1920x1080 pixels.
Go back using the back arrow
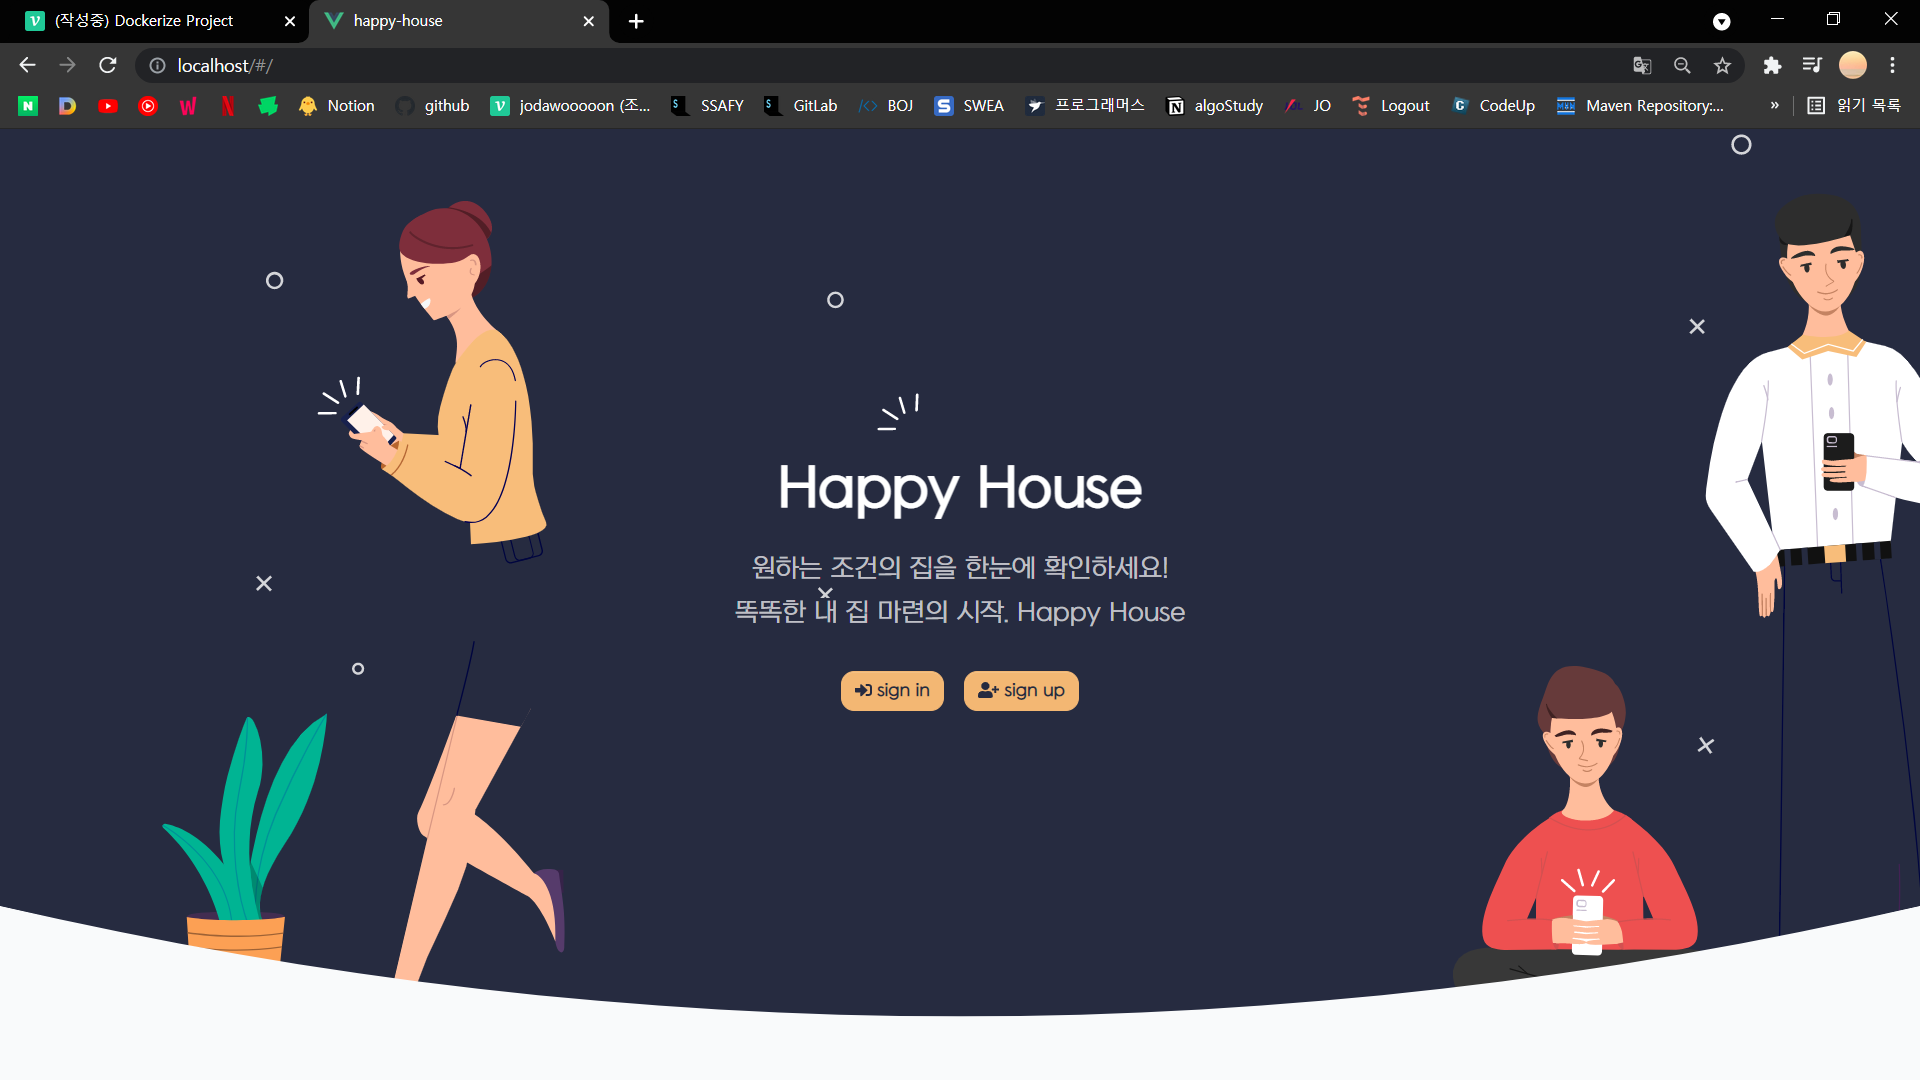(x=26, y=65)
